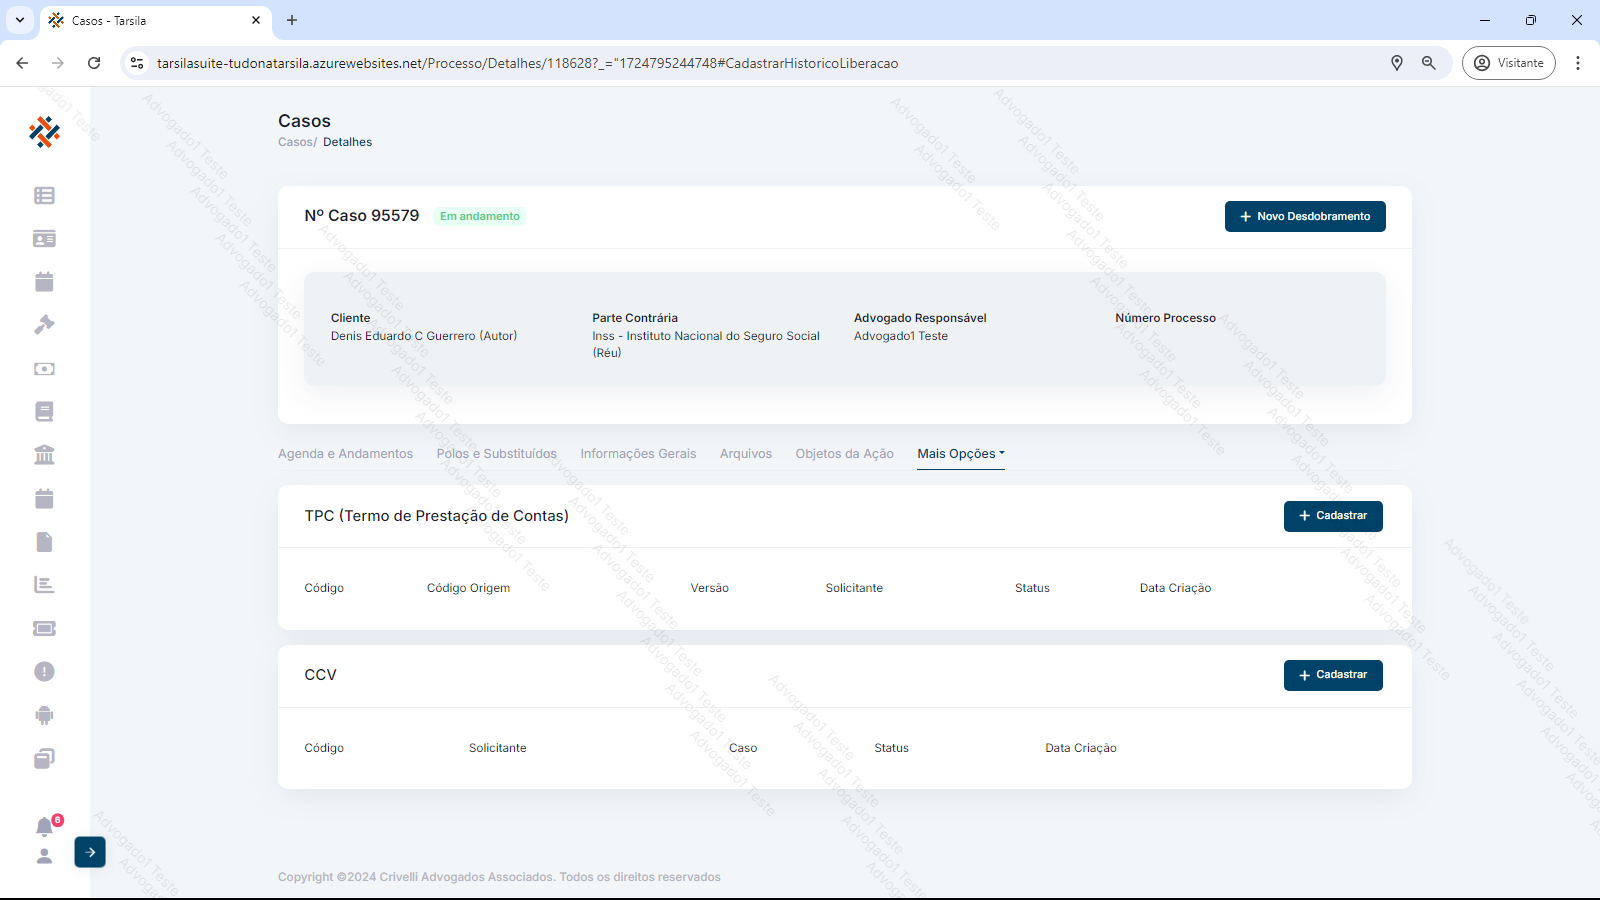Click the browser address bar URL
This screenshot has height=900, width=1600.
(x=527, y=63)
